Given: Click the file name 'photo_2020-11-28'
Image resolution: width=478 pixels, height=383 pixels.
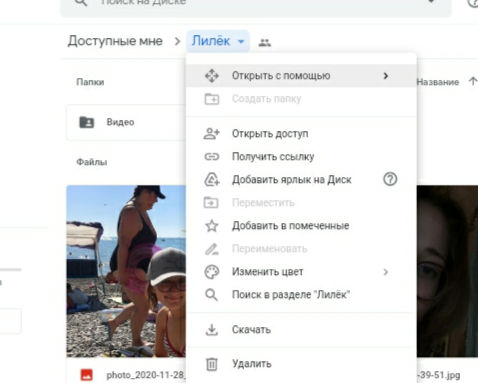Looking at the screenshot, I should point(146,375).
